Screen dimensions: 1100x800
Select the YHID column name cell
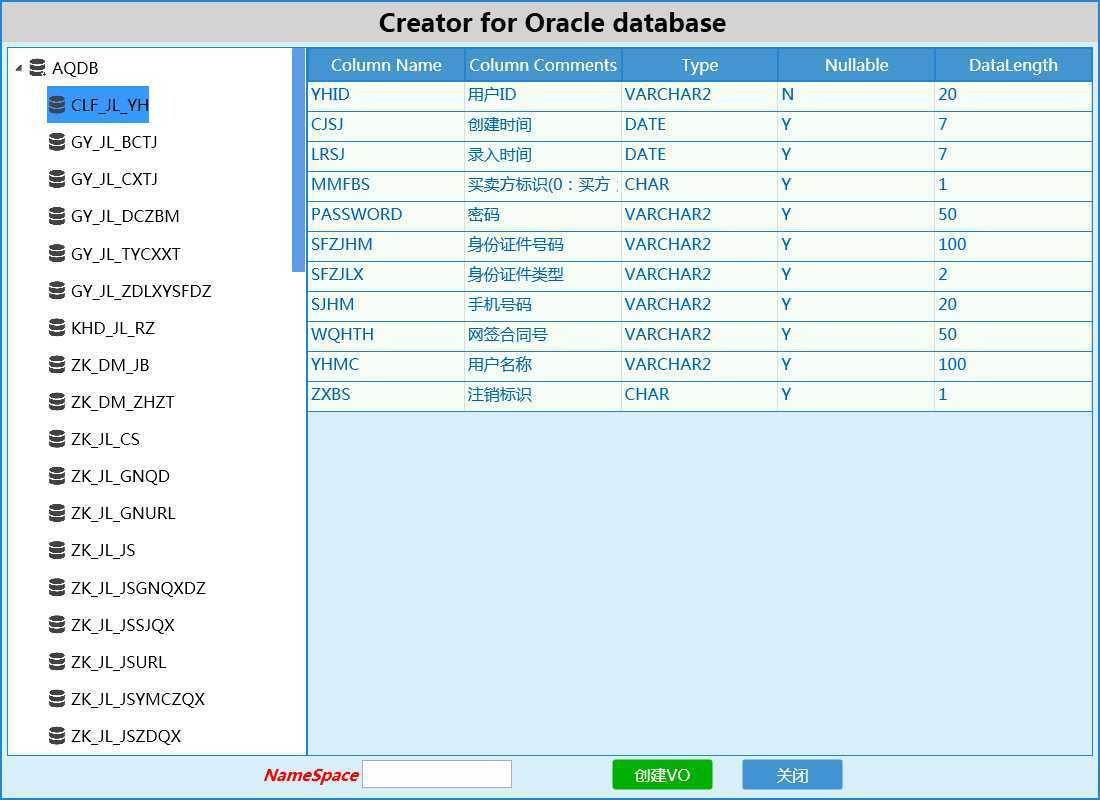click(x=386, y=95)
